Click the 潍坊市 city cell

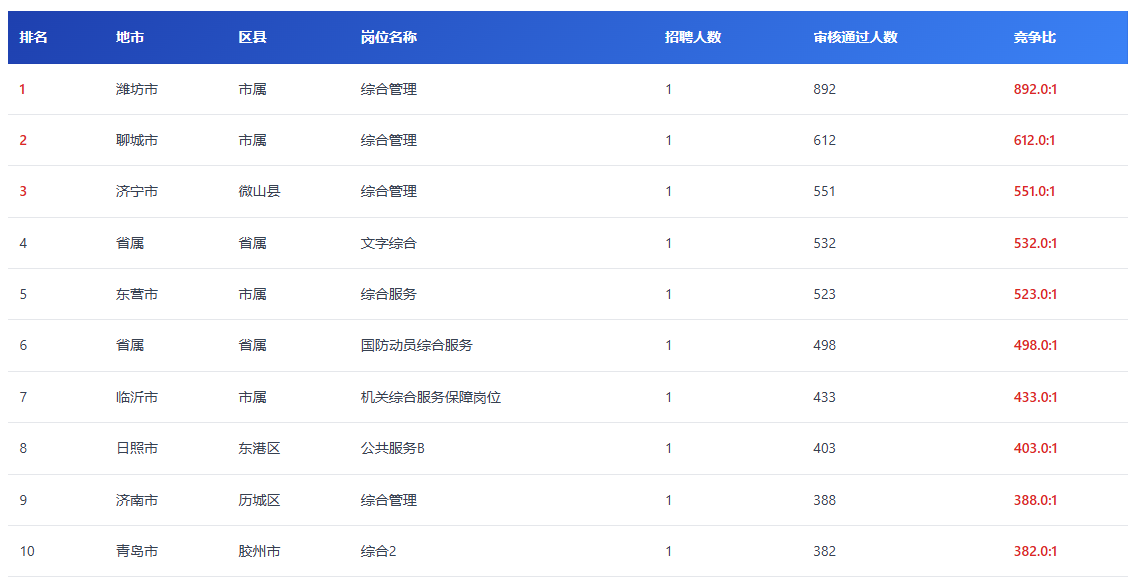point(137,89)
